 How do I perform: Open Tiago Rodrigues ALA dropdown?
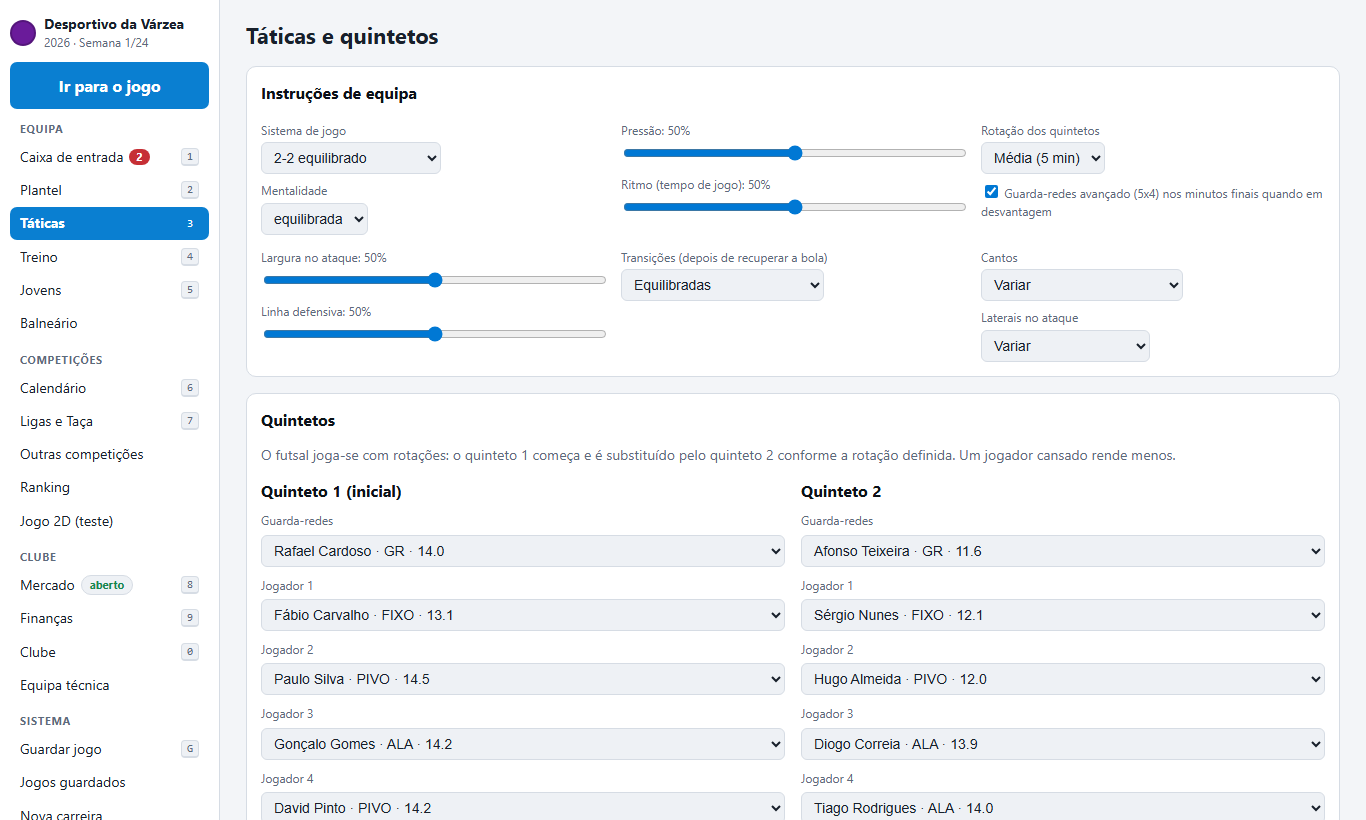pos(1063,808)
